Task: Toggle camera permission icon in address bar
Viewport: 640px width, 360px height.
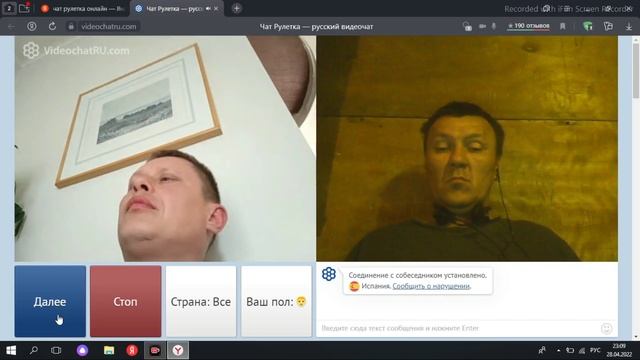Action: 482,27
